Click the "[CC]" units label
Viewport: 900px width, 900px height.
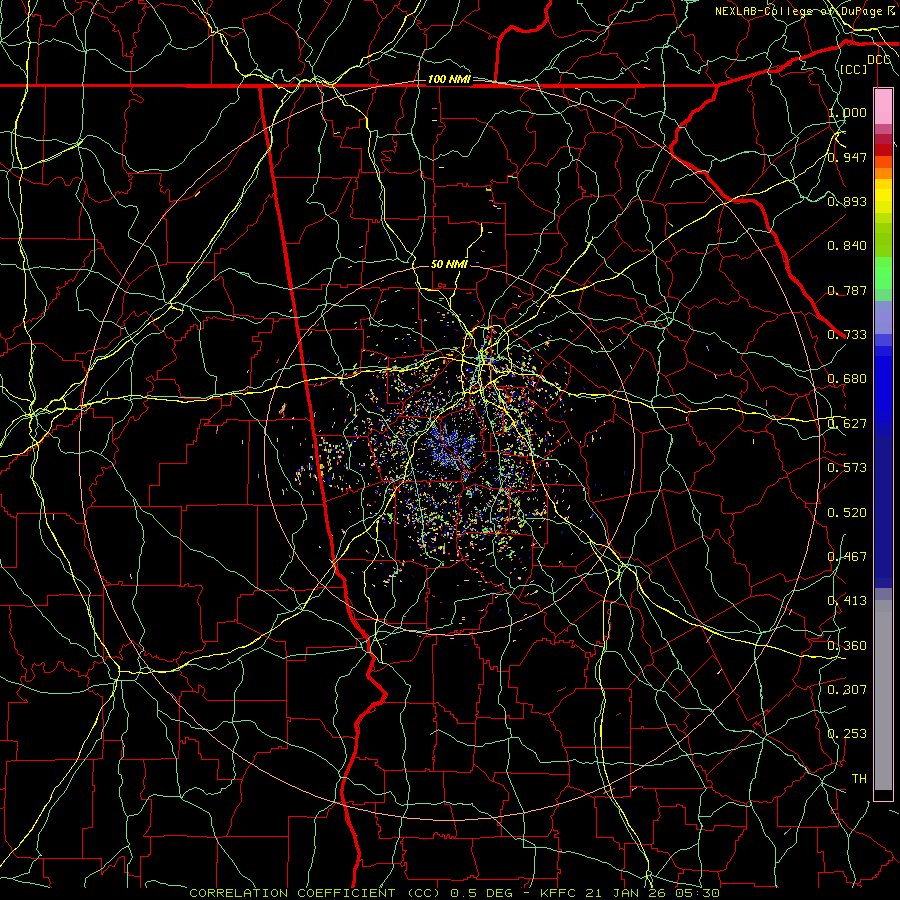[x=853, y=69]
